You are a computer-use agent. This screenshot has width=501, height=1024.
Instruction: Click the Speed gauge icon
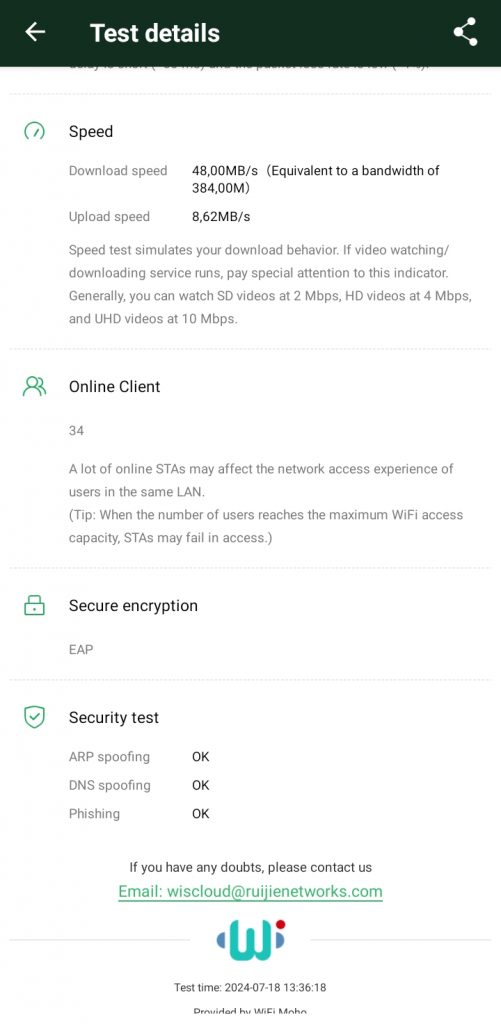(34, 131)
